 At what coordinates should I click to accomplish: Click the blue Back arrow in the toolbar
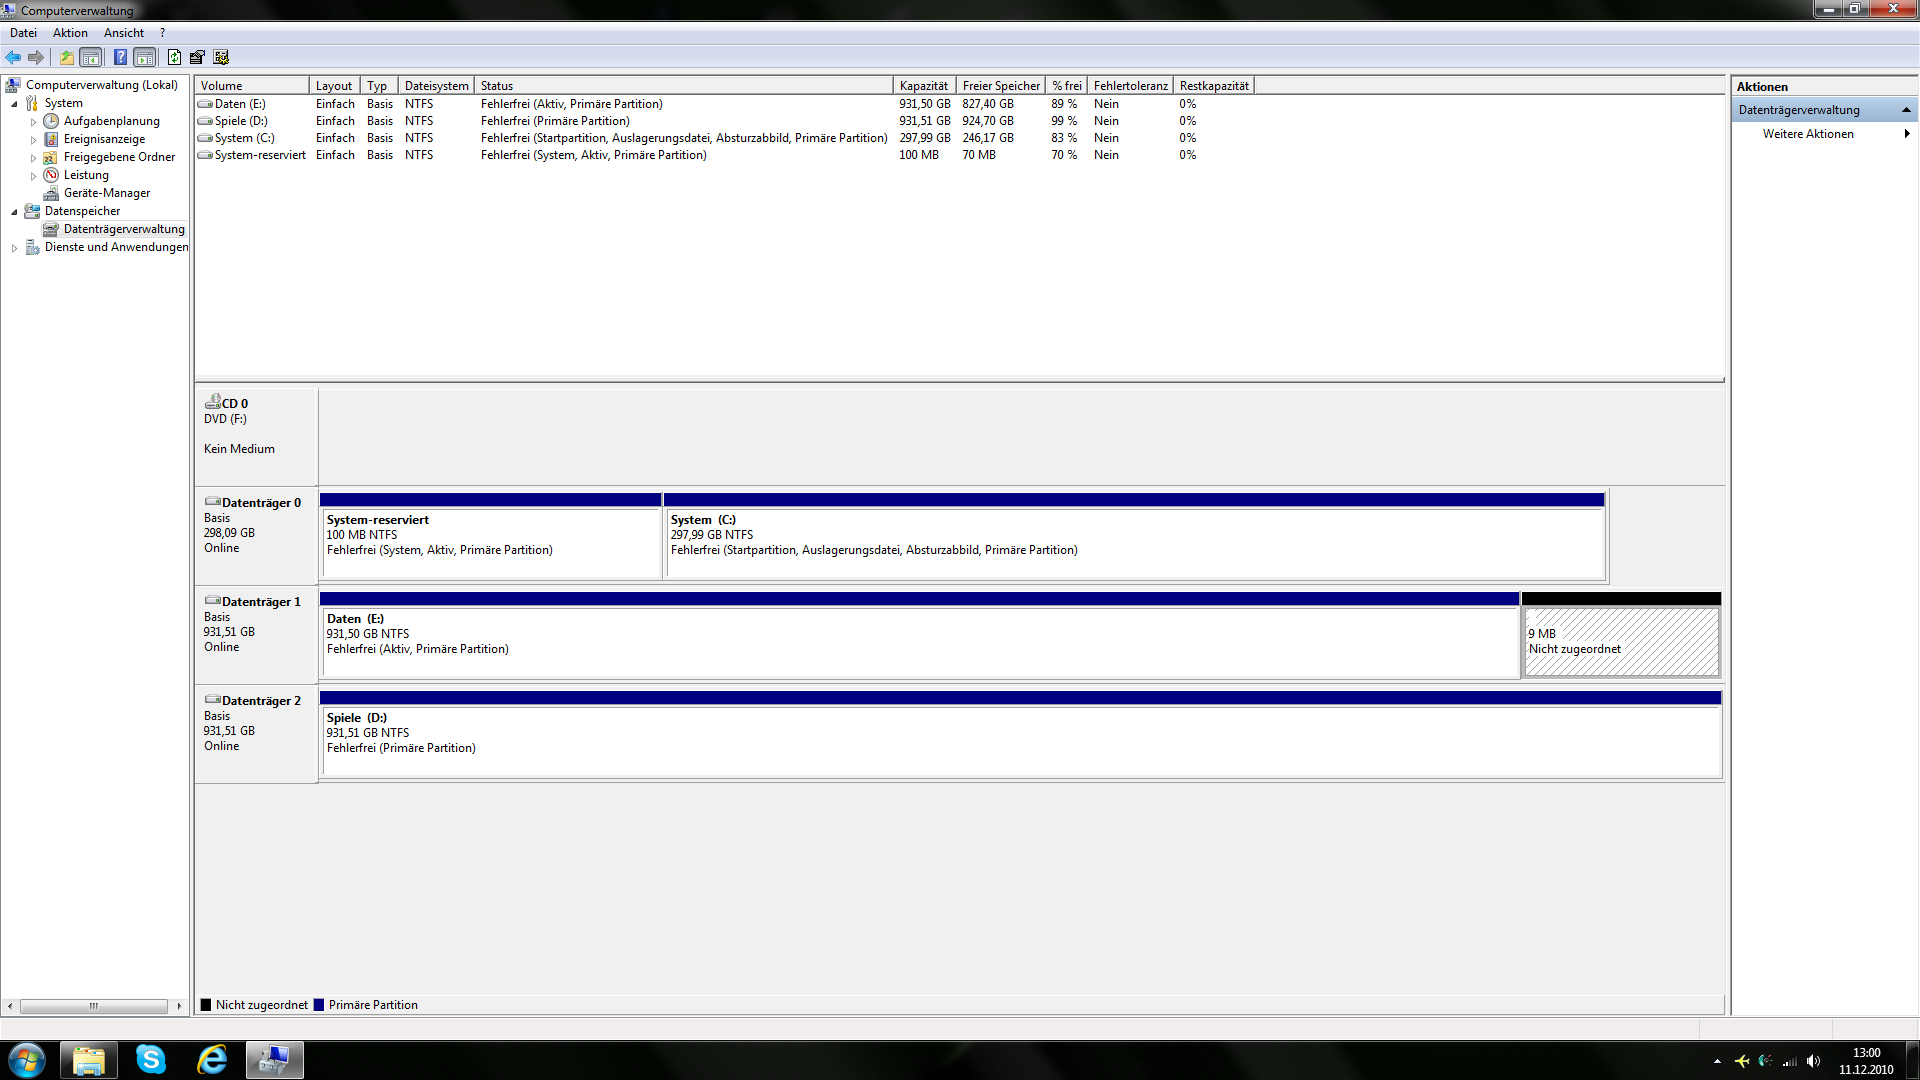click(13, 57)
